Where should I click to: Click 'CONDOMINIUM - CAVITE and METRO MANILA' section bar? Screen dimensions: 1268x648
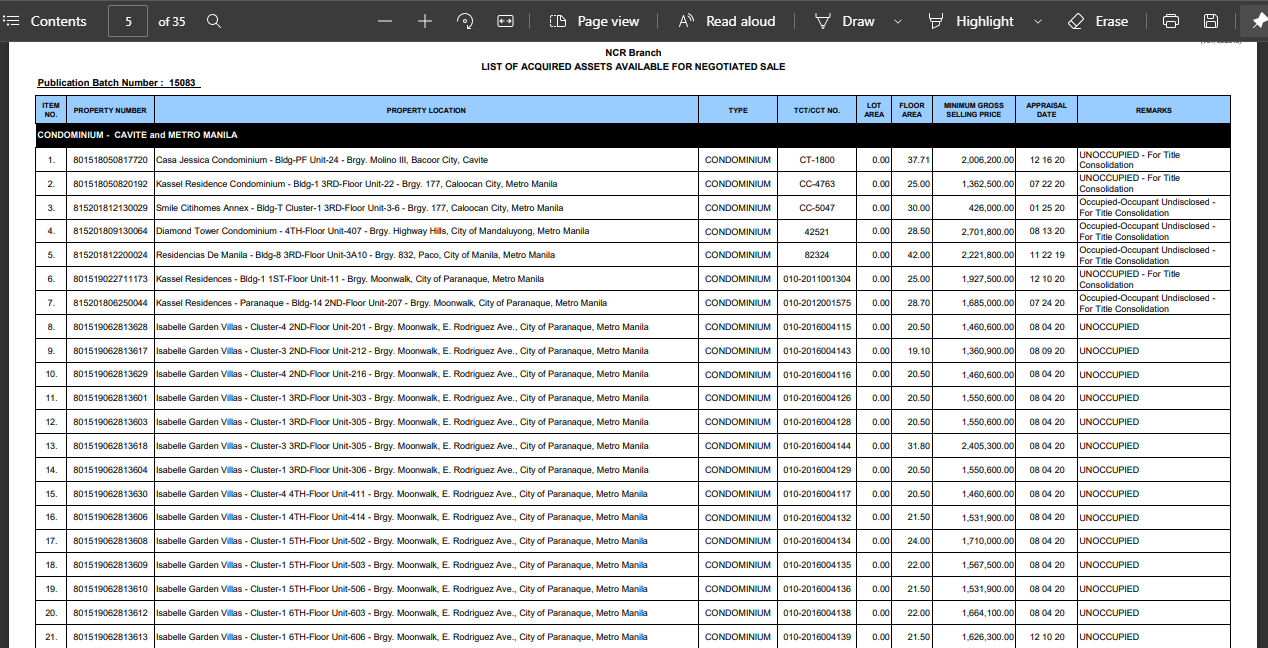click(x=633, y=135)
